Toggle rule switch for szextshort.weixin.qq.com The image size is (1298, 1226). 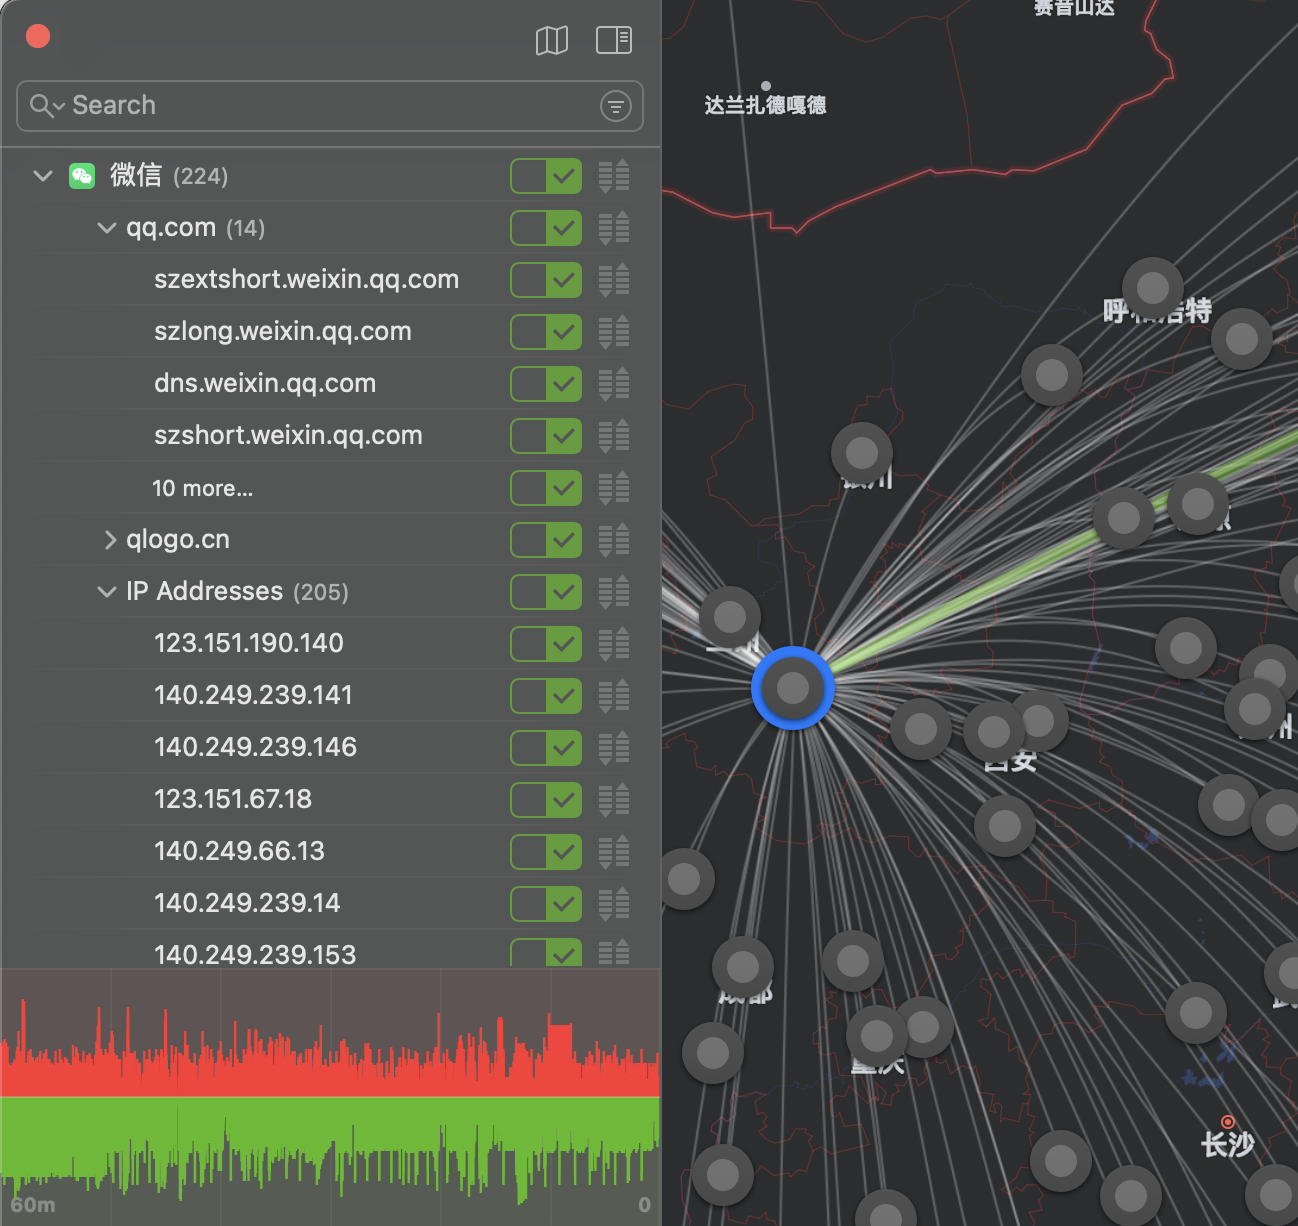point(546,280)
